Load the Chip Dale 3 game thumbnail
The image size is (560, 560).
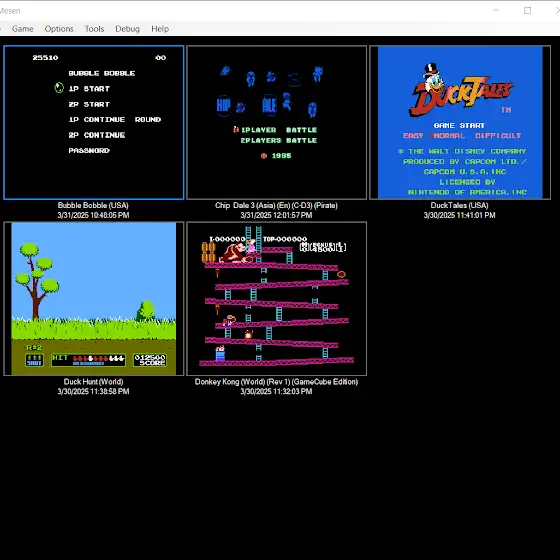pos(276,122)
